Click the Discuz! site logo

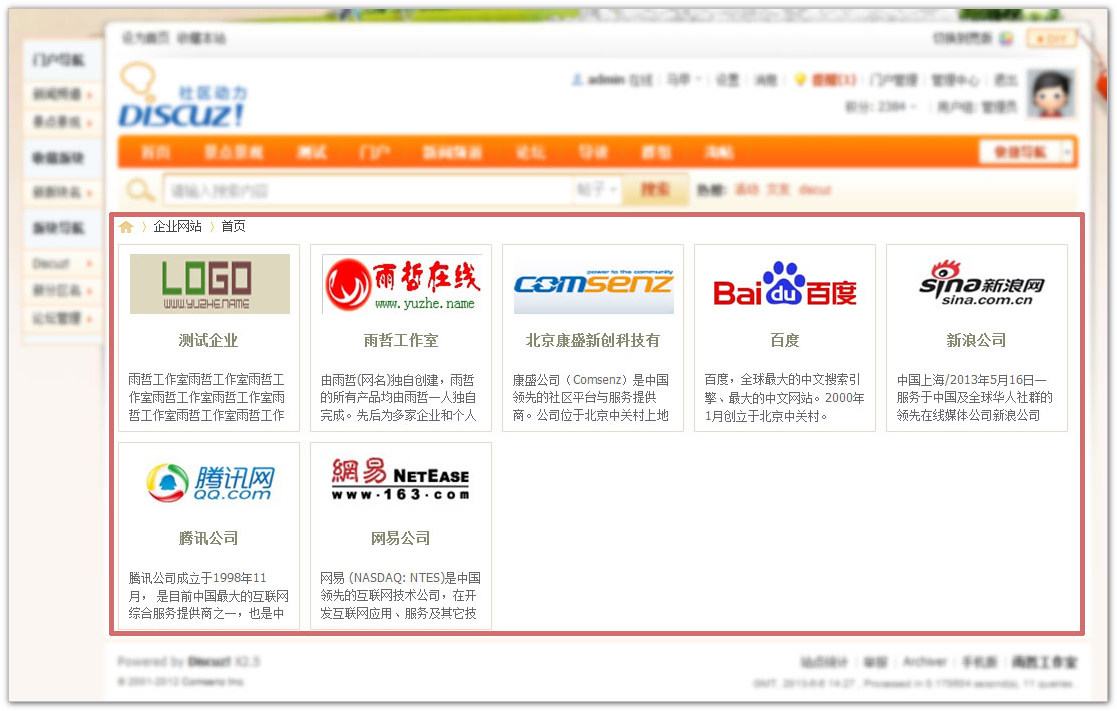182,95
